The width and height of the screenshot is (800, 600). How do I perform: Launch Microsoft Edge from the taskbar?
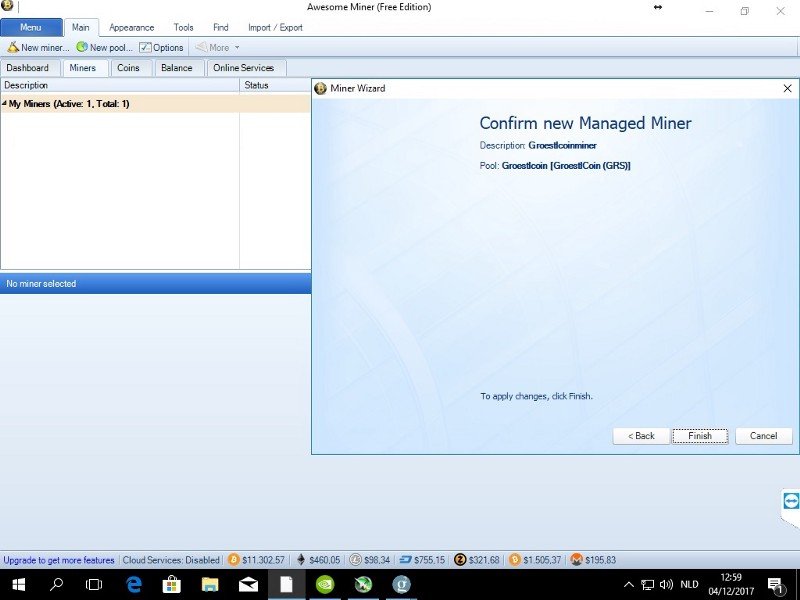134,584
